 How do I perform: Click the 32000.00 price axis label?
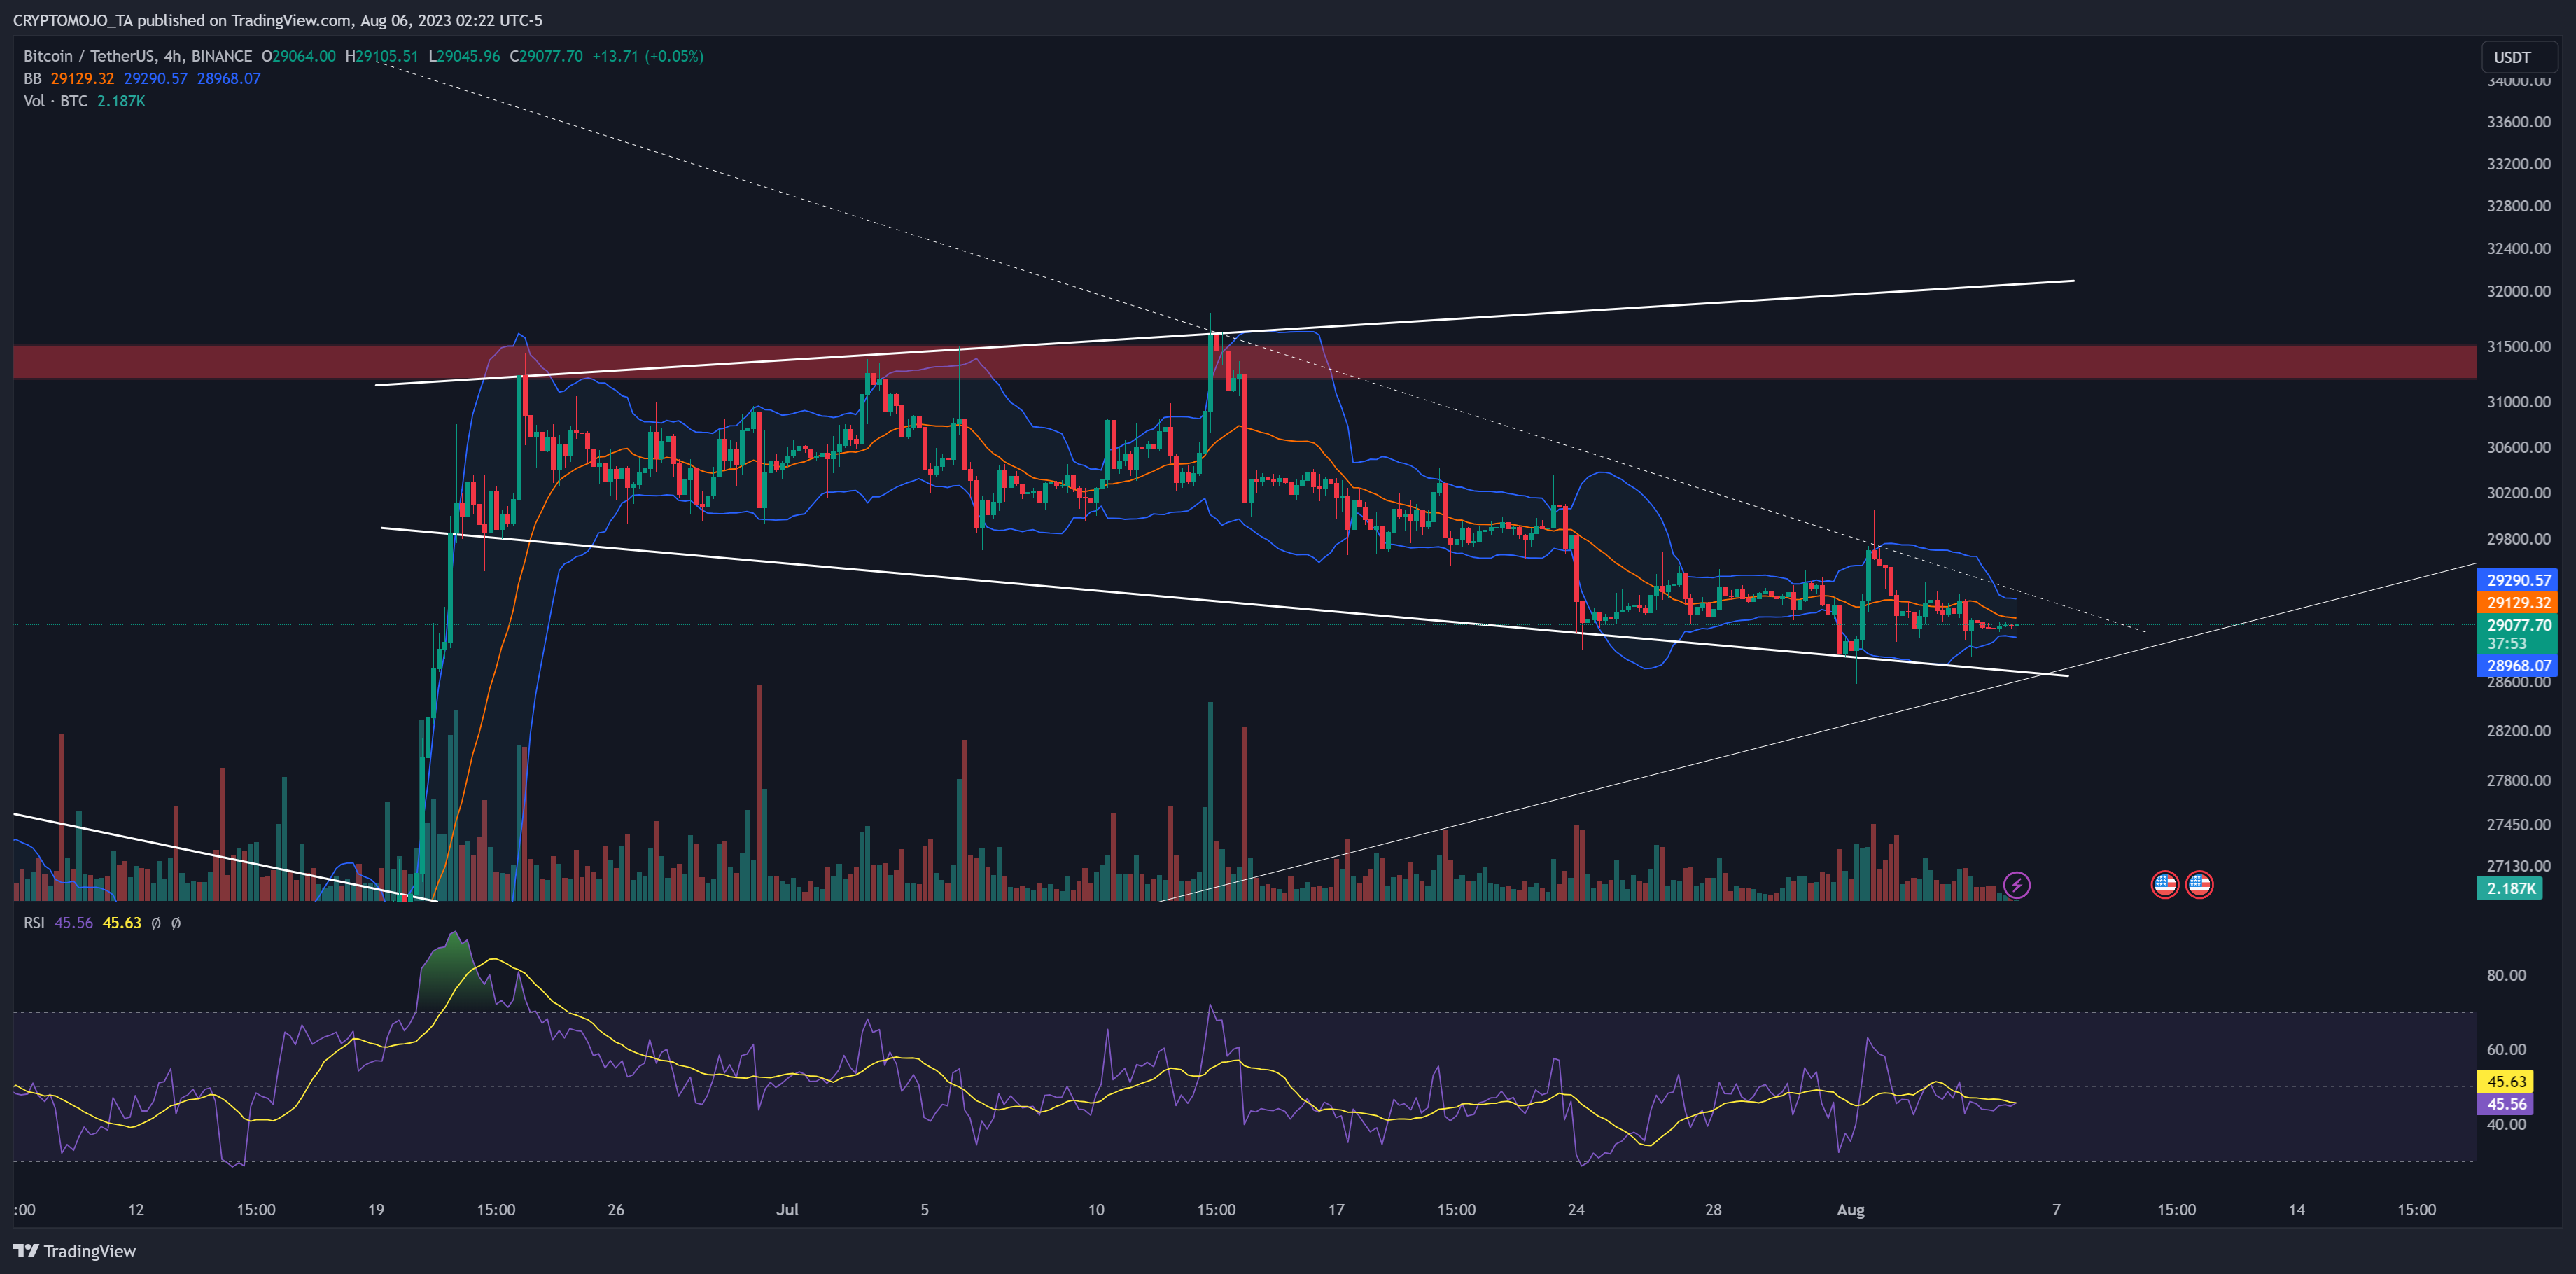(2518, 292)
